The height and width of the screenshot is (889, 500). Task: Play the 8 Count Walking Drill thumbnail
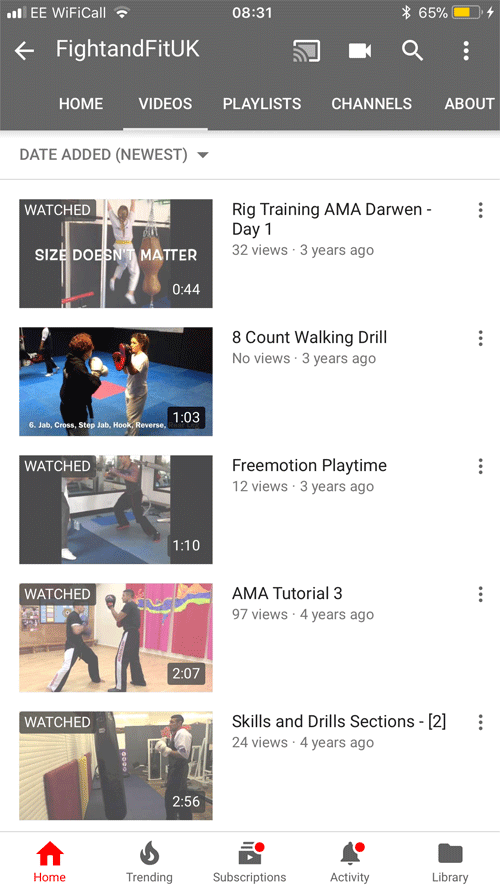click(116, 382)
